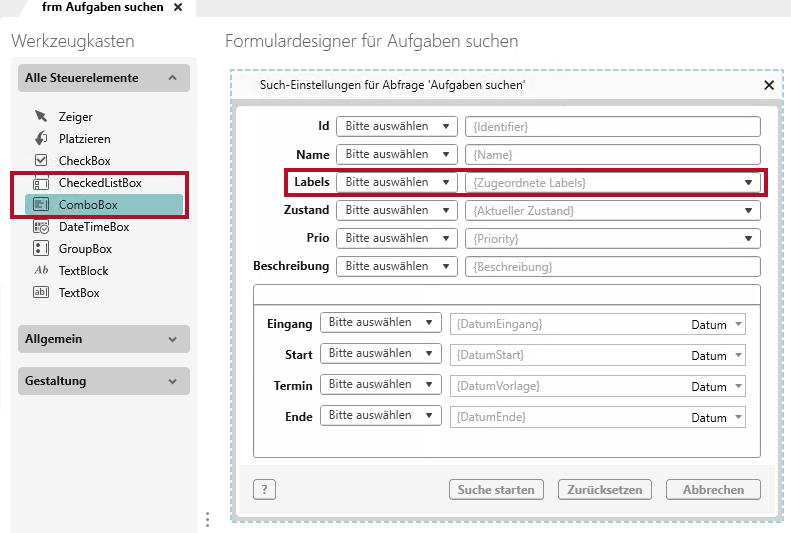This screenshot has width=791, height=533.
Task: Open the Termin operator dropdown
Action: 381,384
